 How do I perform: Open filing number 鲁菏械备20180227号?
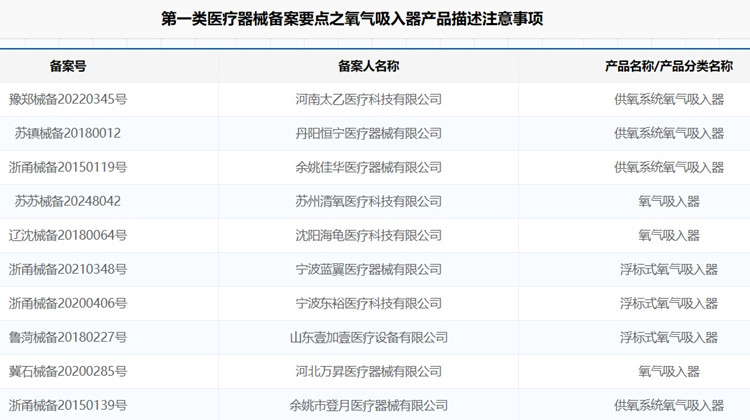68,338
